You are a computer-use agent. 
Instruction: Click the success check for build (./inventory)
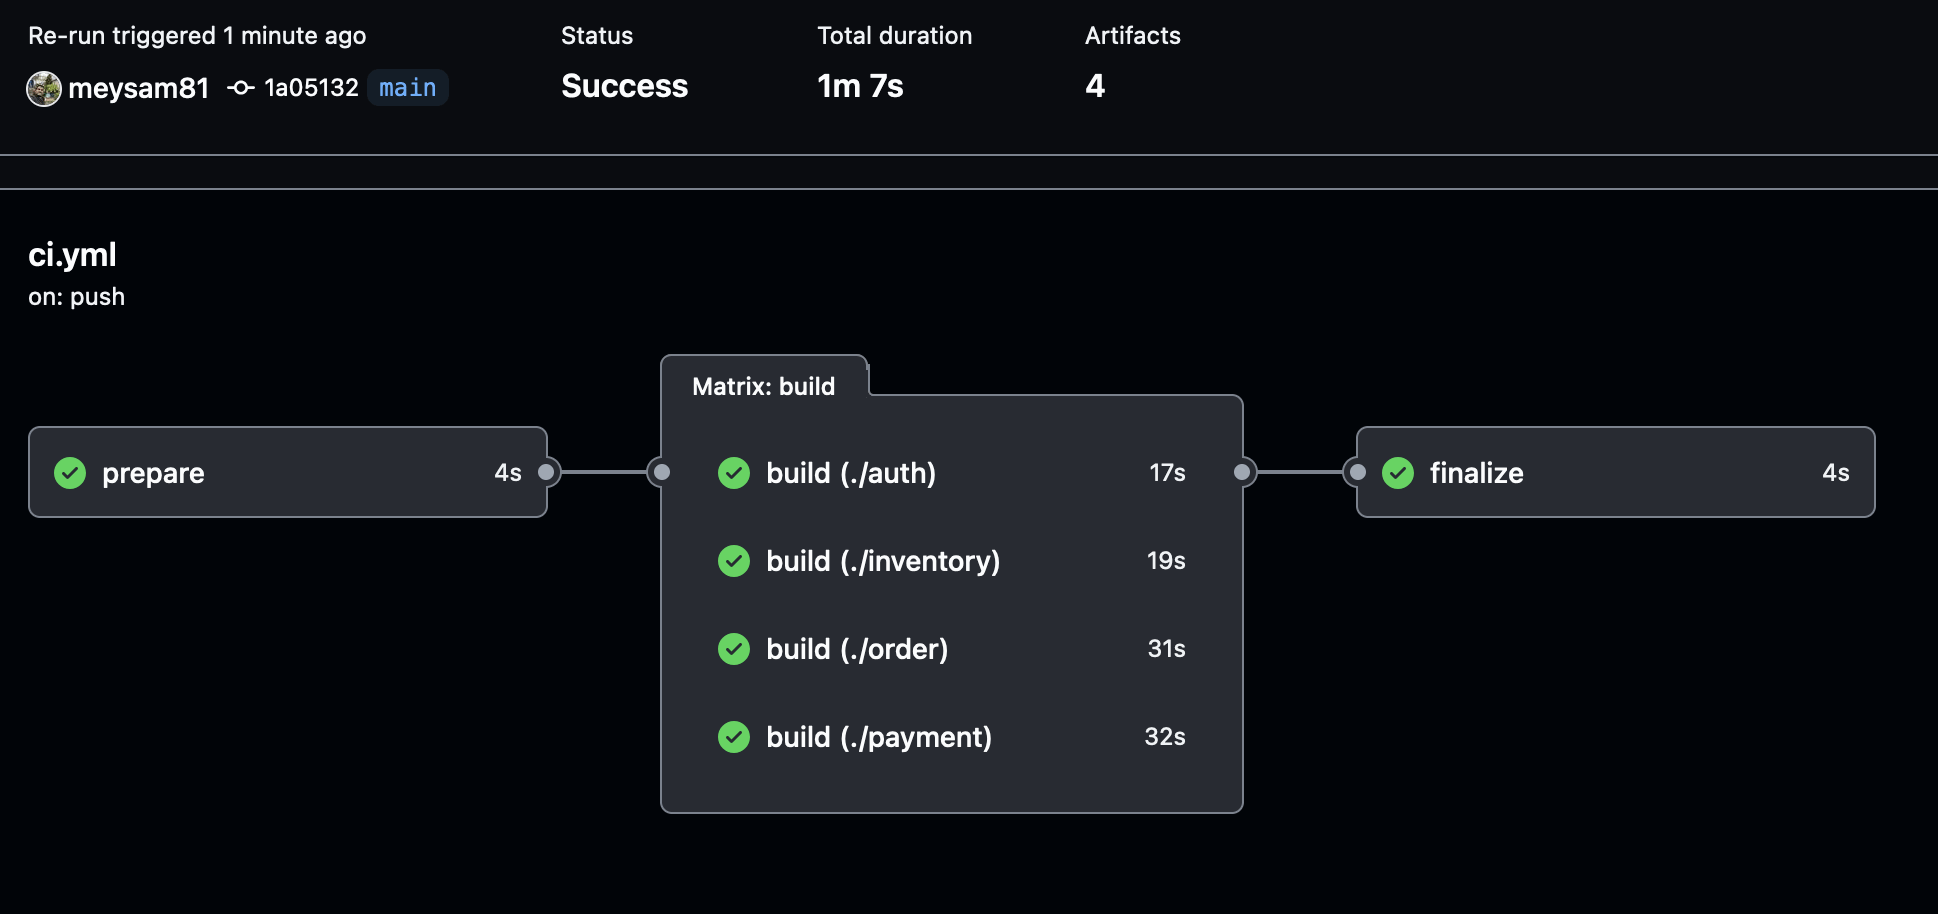[x=734, y=561]
